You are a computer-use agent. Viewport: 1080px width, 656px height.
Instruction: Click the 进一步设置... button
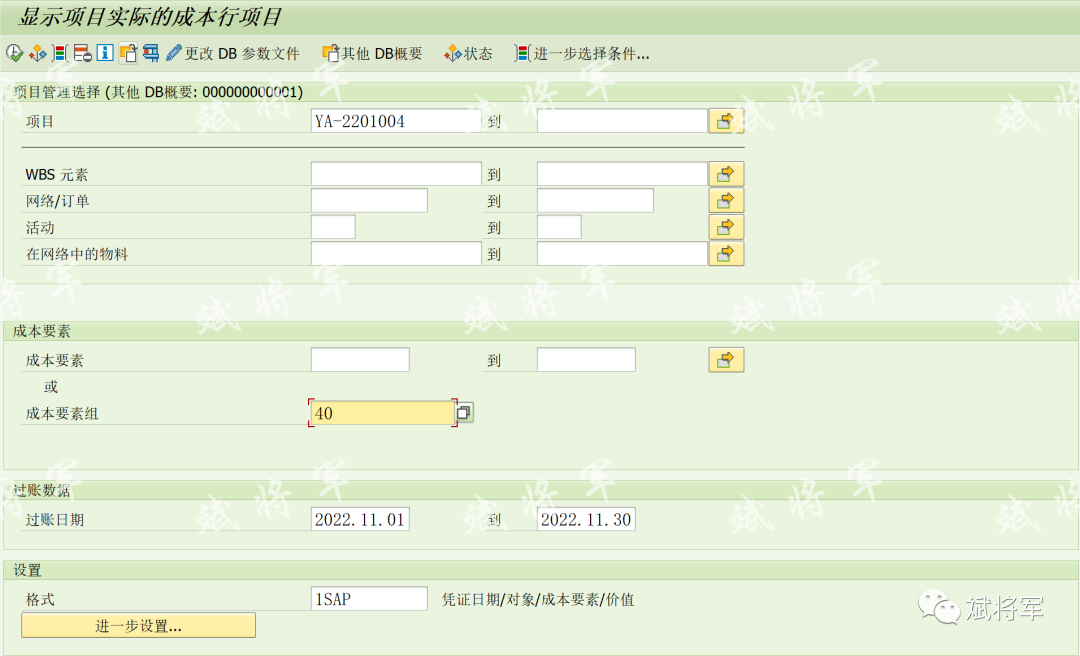click(138, 626)
